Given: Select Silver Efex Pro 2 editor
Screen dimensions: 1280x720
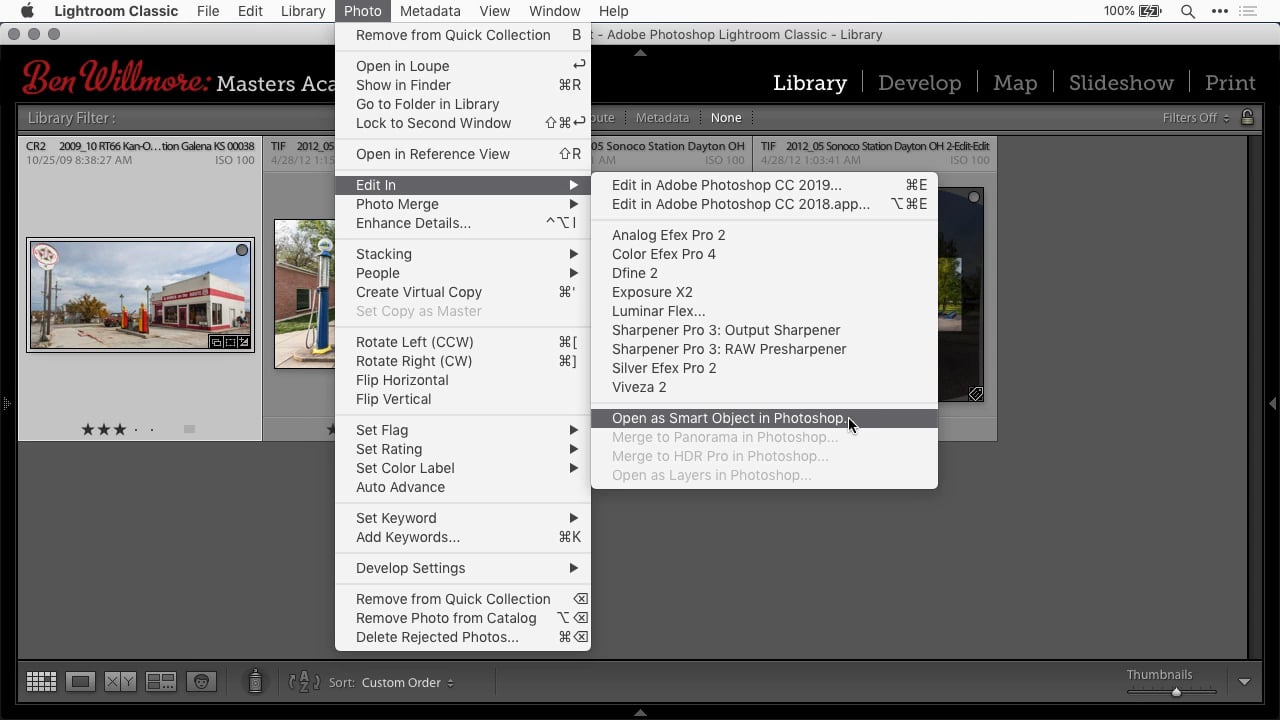Looking at the screenshot, I should [x=764, y=368].
